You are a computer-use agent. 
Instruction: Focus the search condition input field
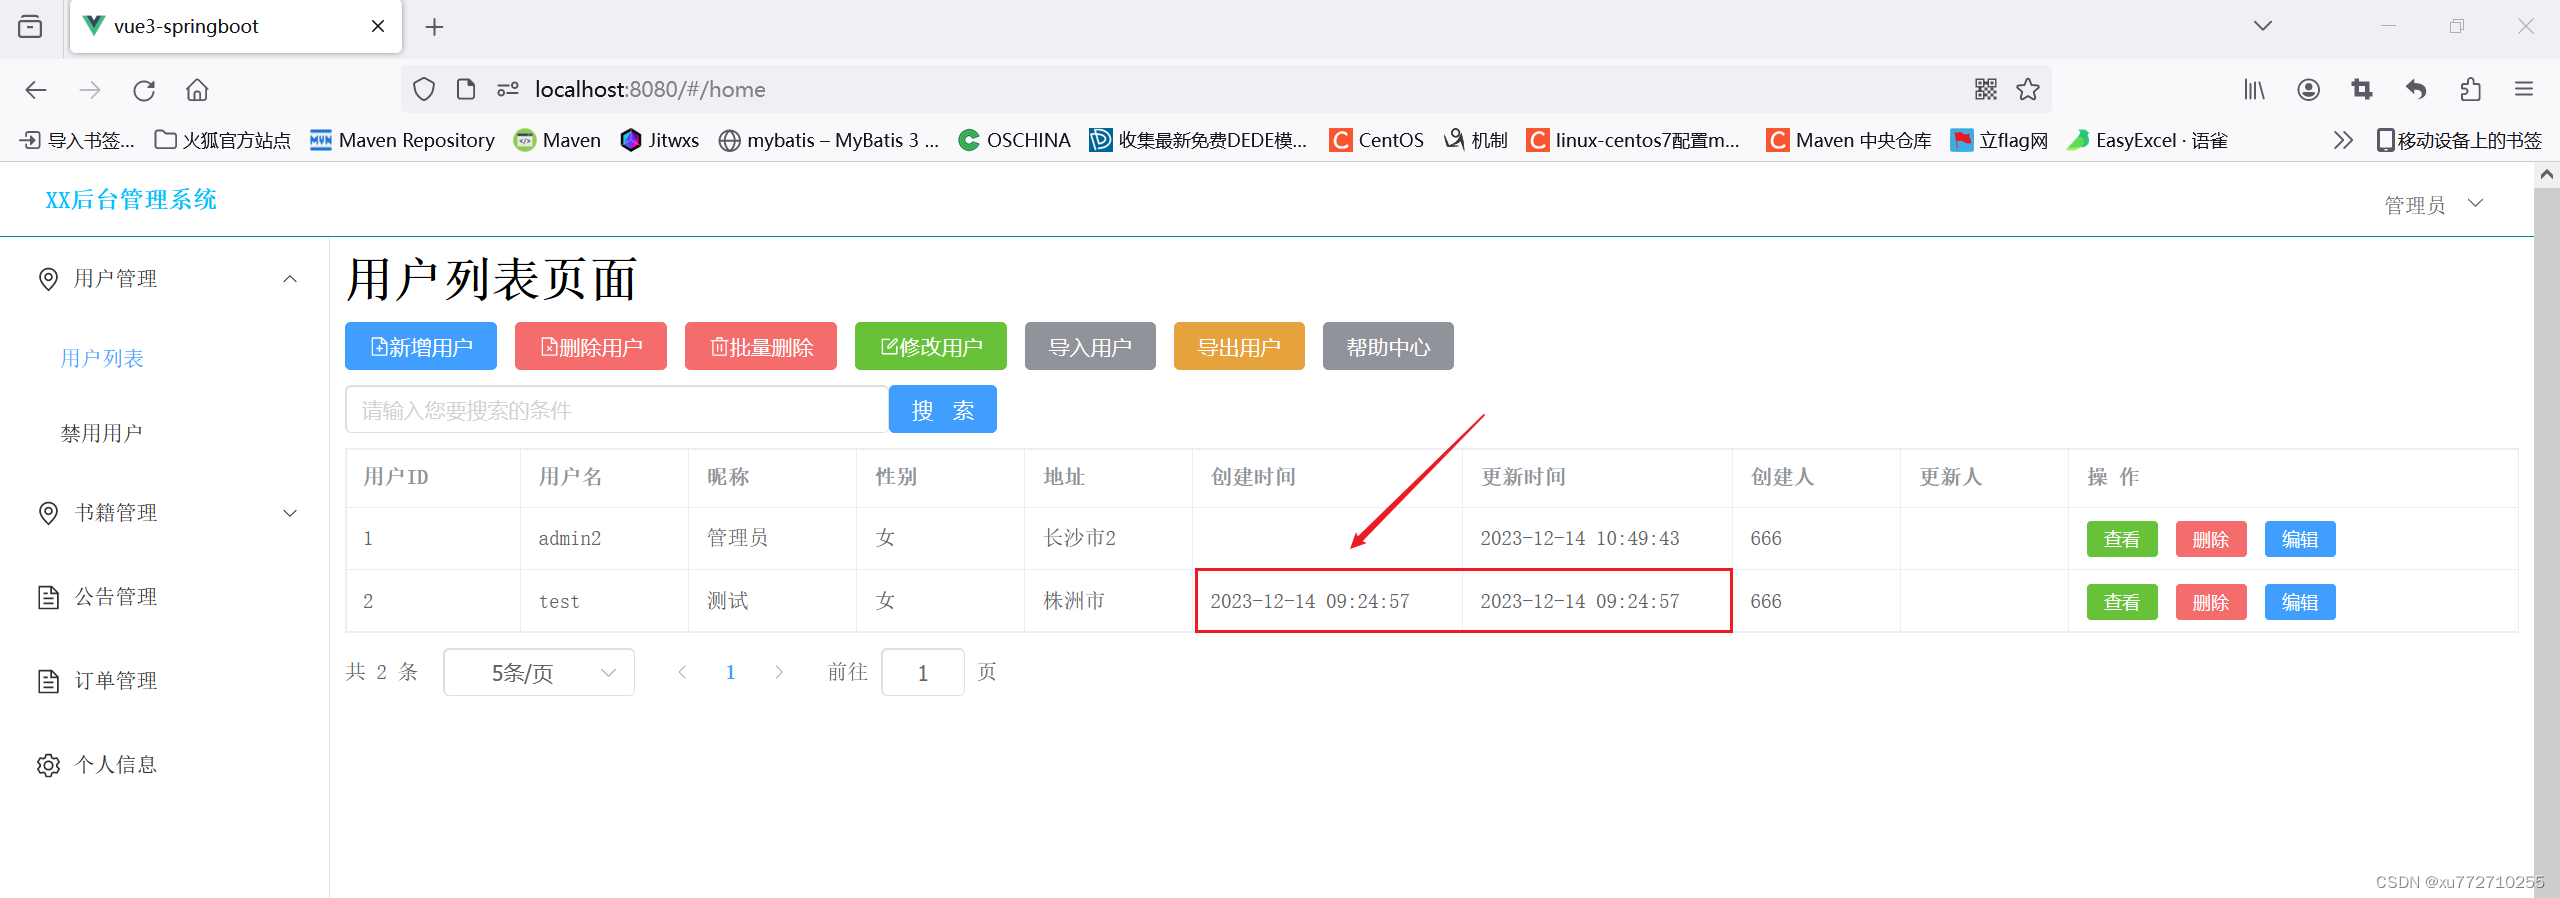[x=617, y=409]
